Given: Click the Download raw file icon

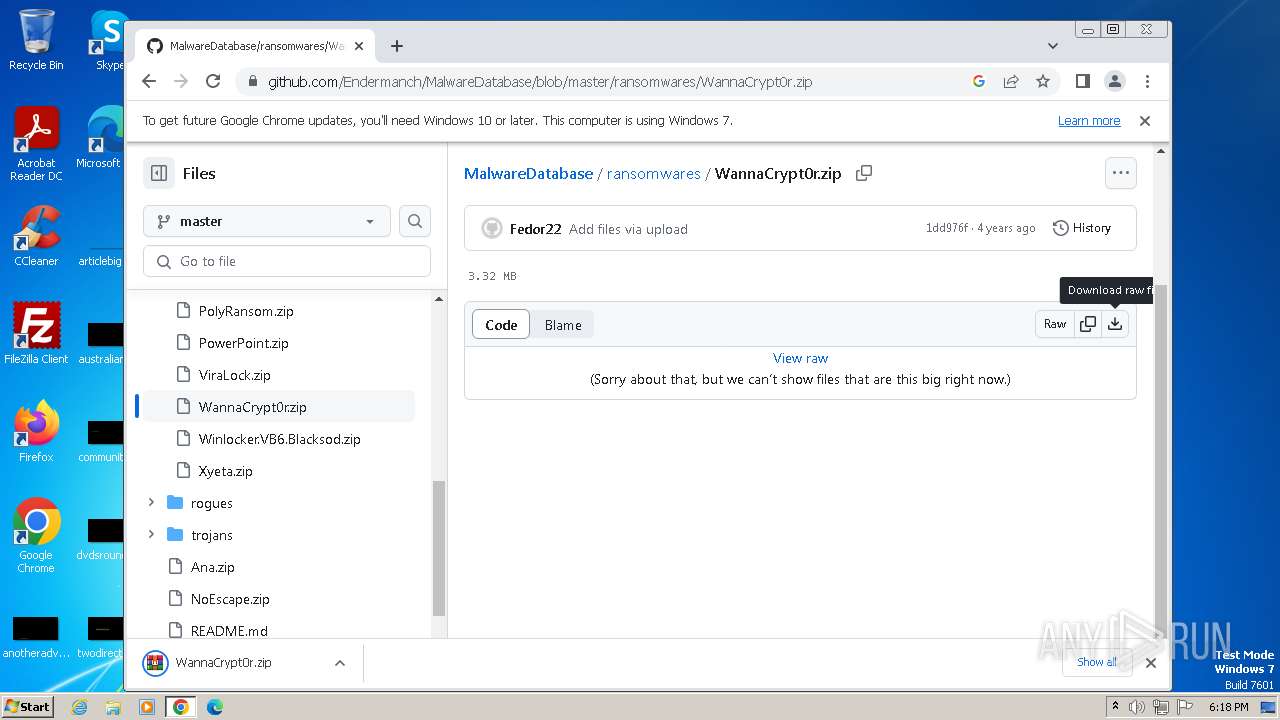Looking at the screenshot, I should point(1115,324).
